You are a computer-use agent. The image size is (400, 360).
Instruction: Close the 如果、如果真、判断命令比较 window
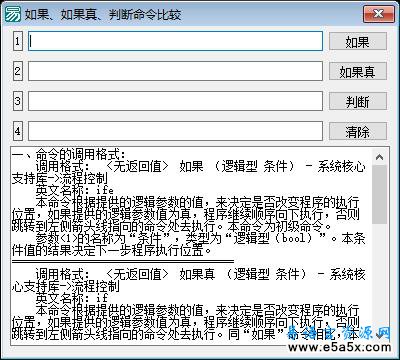pyautogui.click(x=378, y=14)
